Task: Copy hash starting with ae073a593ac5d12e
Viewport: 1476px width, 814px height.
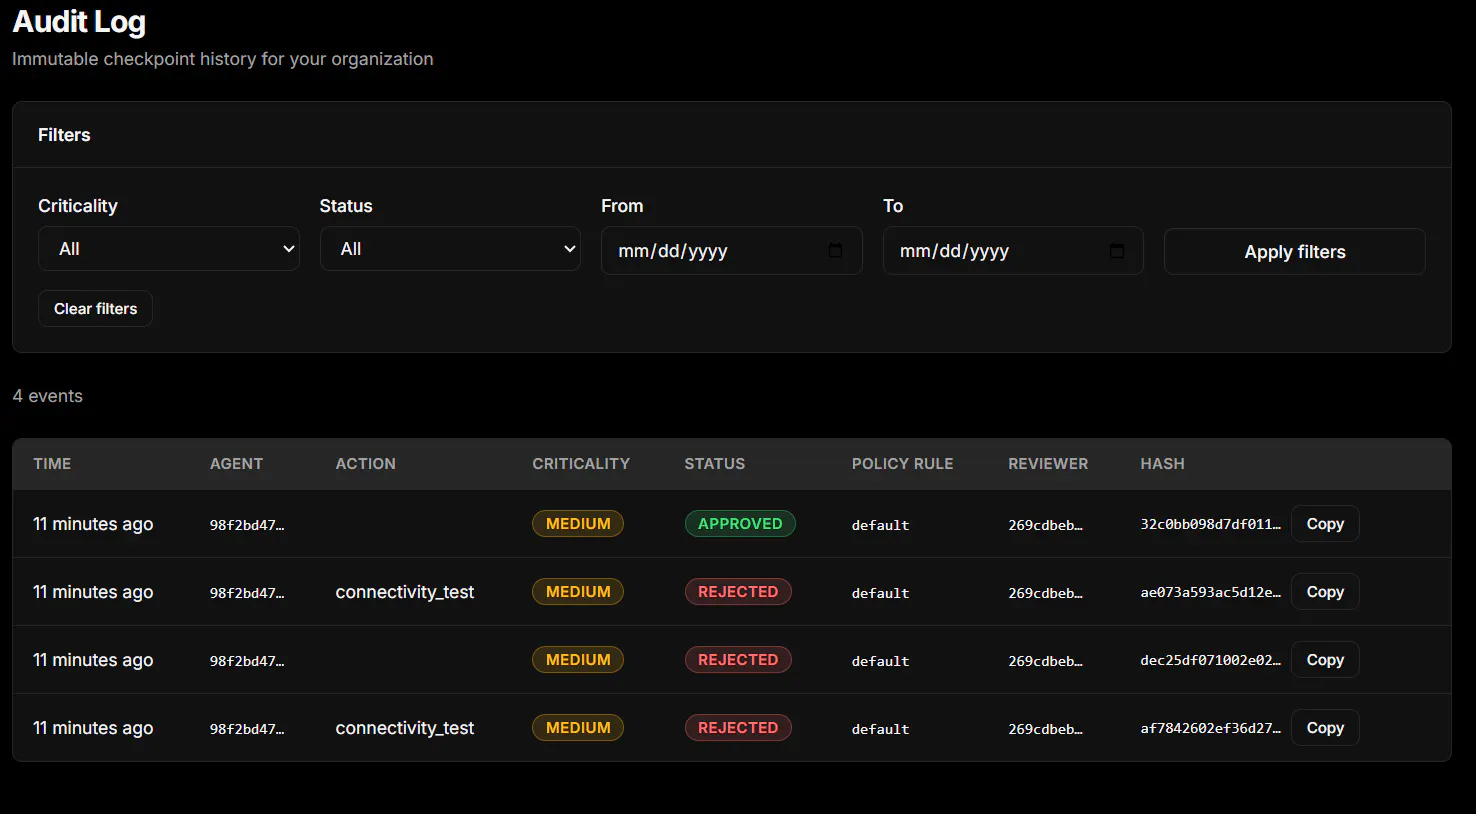Action: pos(1325,592)
